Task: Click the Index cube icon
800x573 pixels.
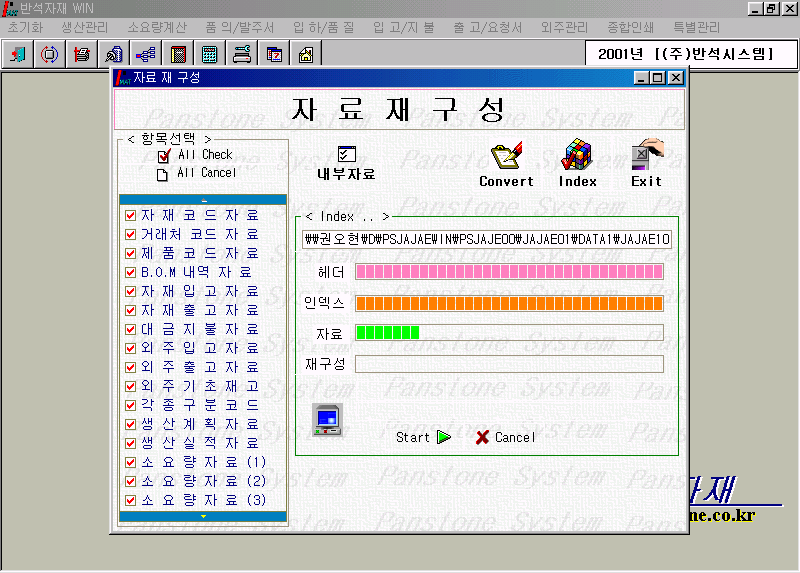Action: [x=577, y=157]
